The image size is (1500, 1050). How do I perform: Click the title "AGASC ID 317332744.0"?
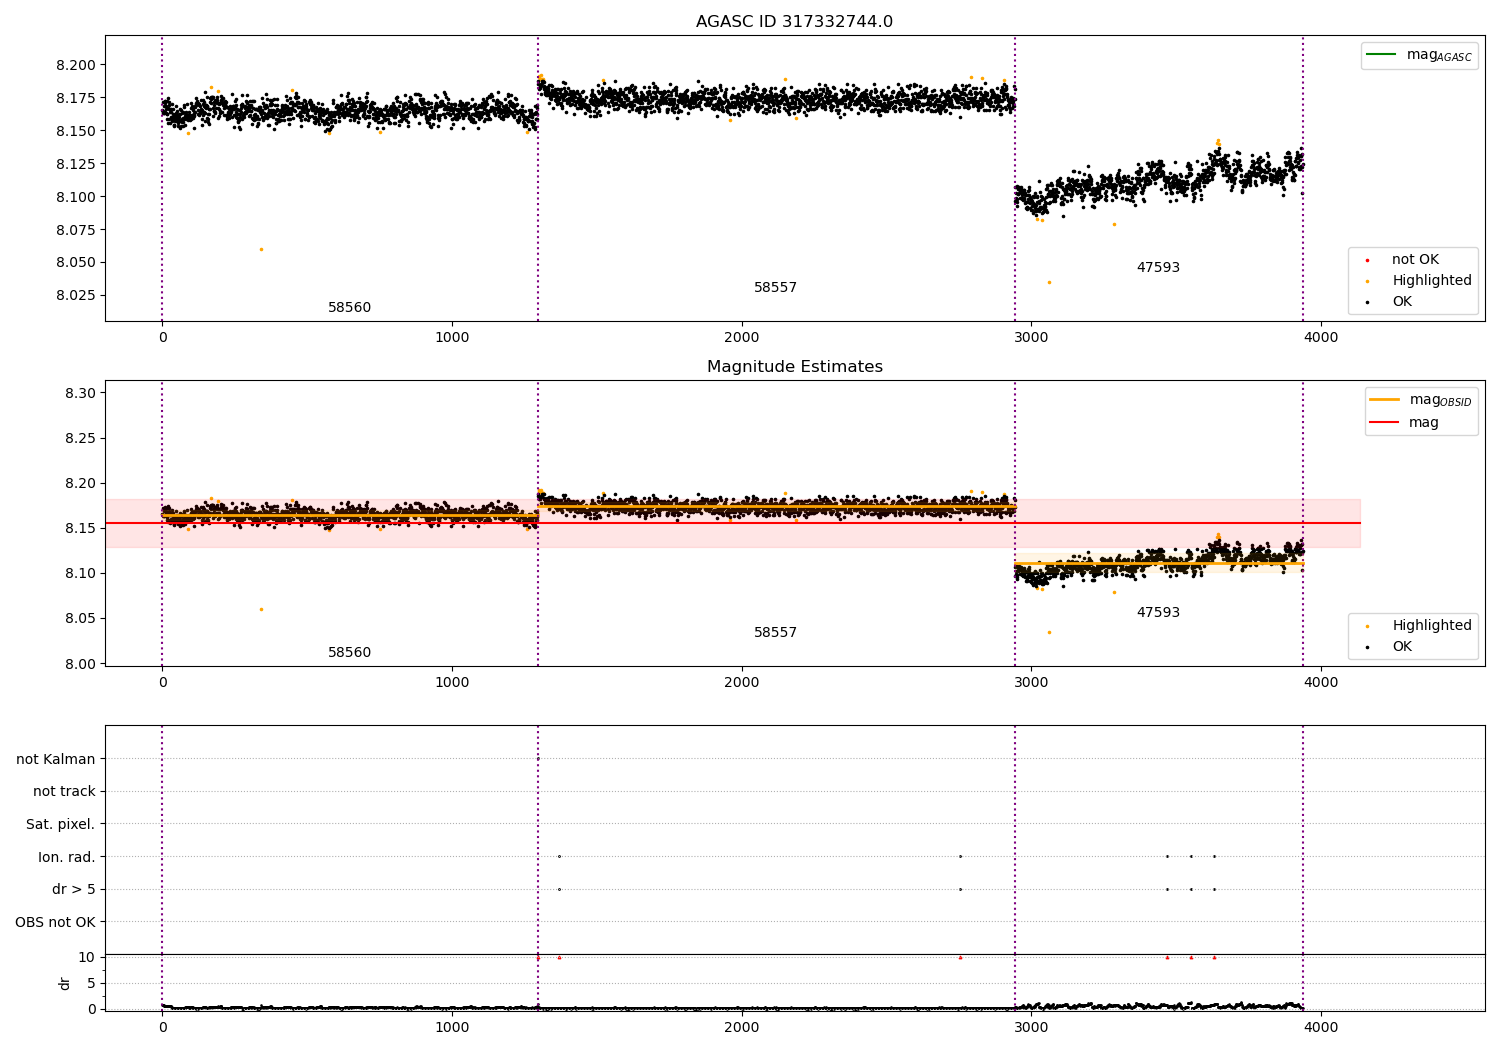tap(794, 22)
